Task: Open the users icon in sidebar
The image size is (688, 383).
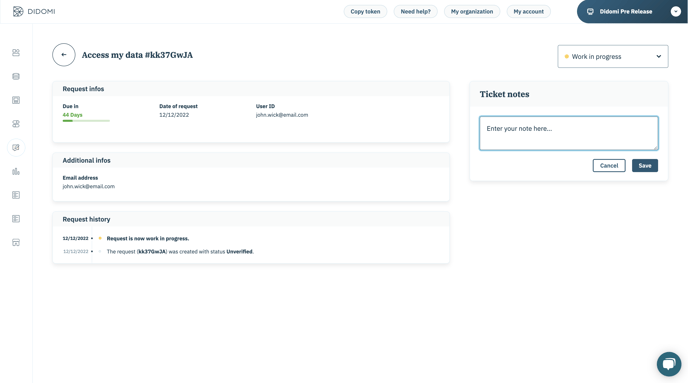Action: click(16, 53)
